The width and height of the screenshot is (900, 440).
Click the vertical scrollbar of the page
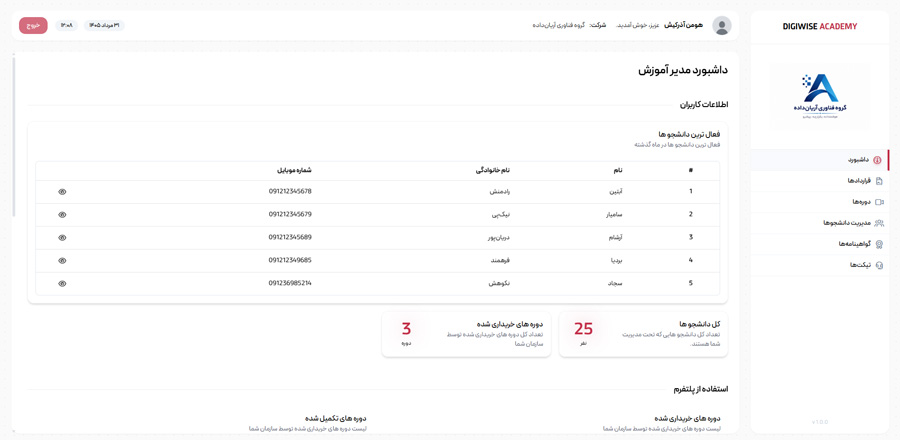tap(14, 137)
